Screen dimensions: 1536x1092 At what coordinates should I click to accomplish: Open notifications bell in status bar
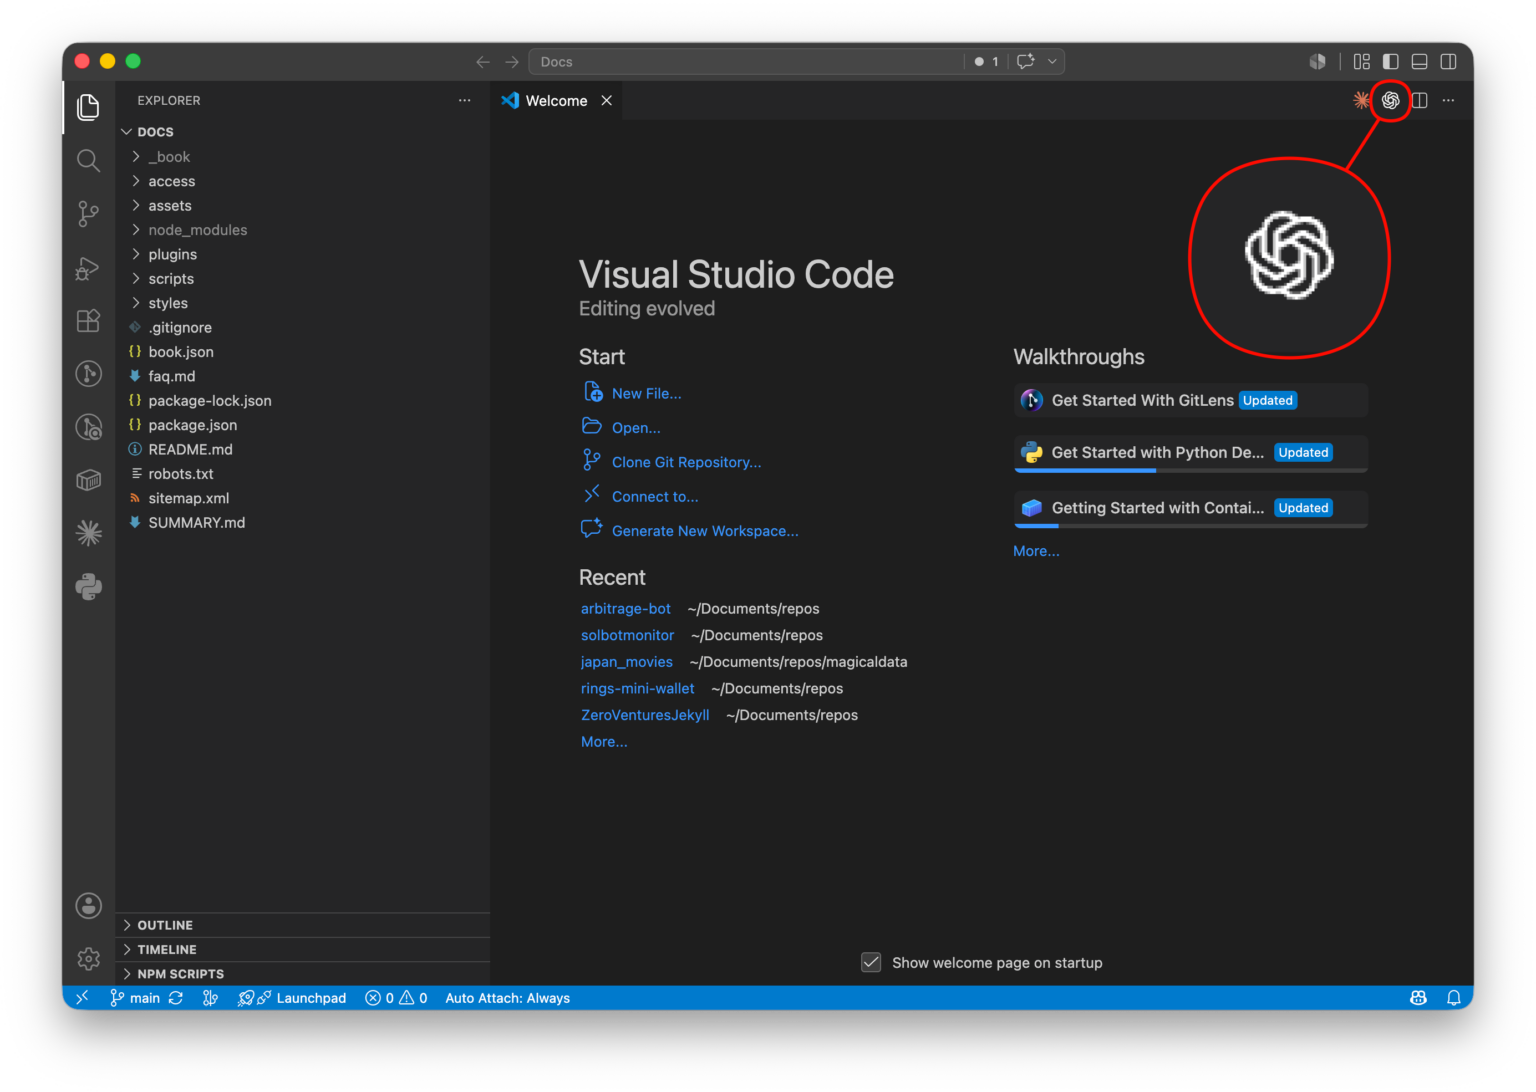pos(1454,998)
